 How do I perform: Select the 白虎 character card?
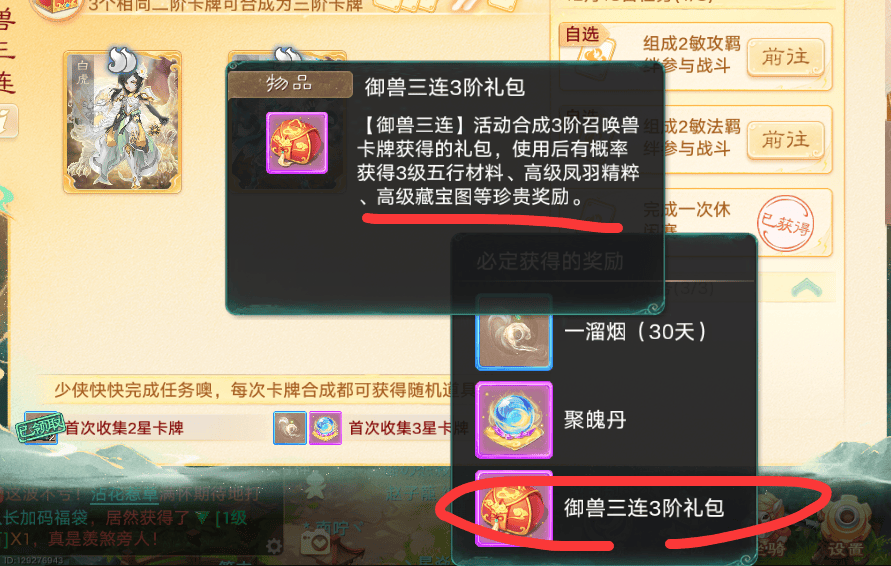click(x=123, y=122)
